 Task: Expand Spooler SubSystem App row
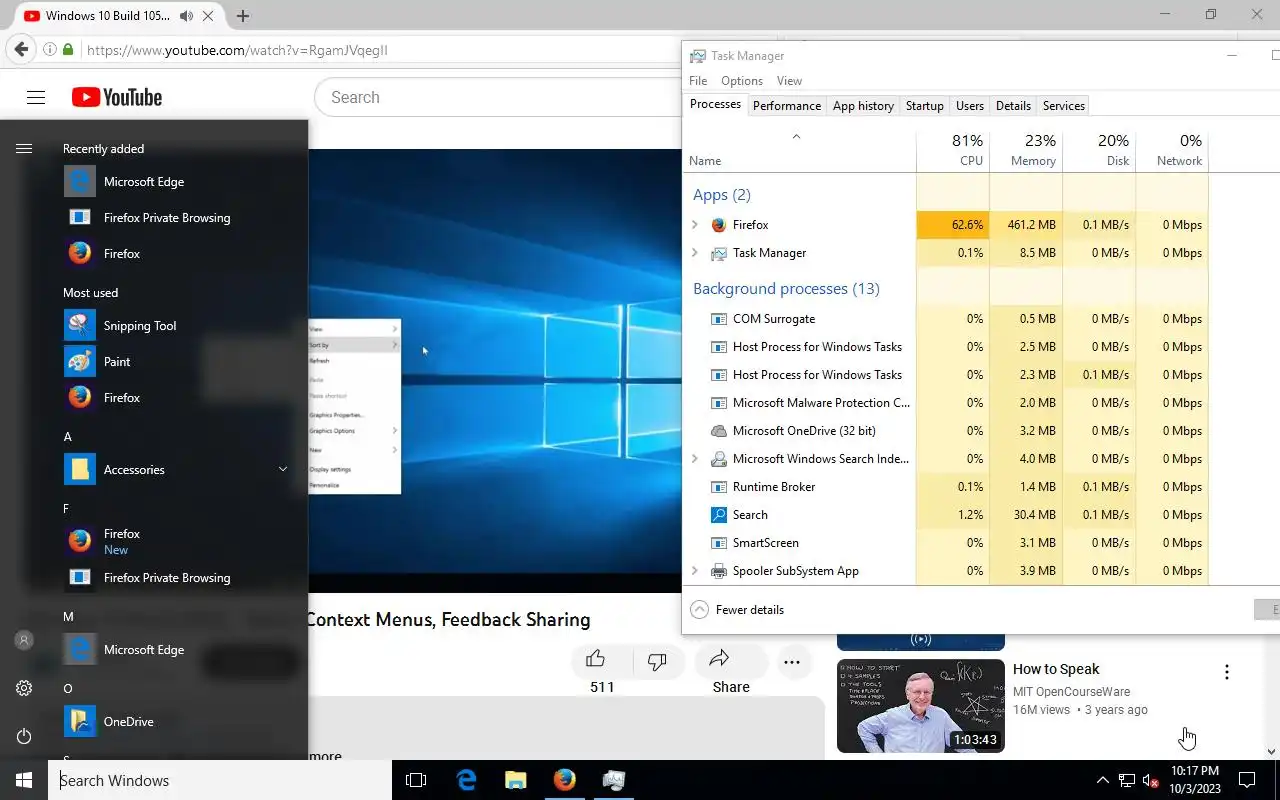pos(695,571)
